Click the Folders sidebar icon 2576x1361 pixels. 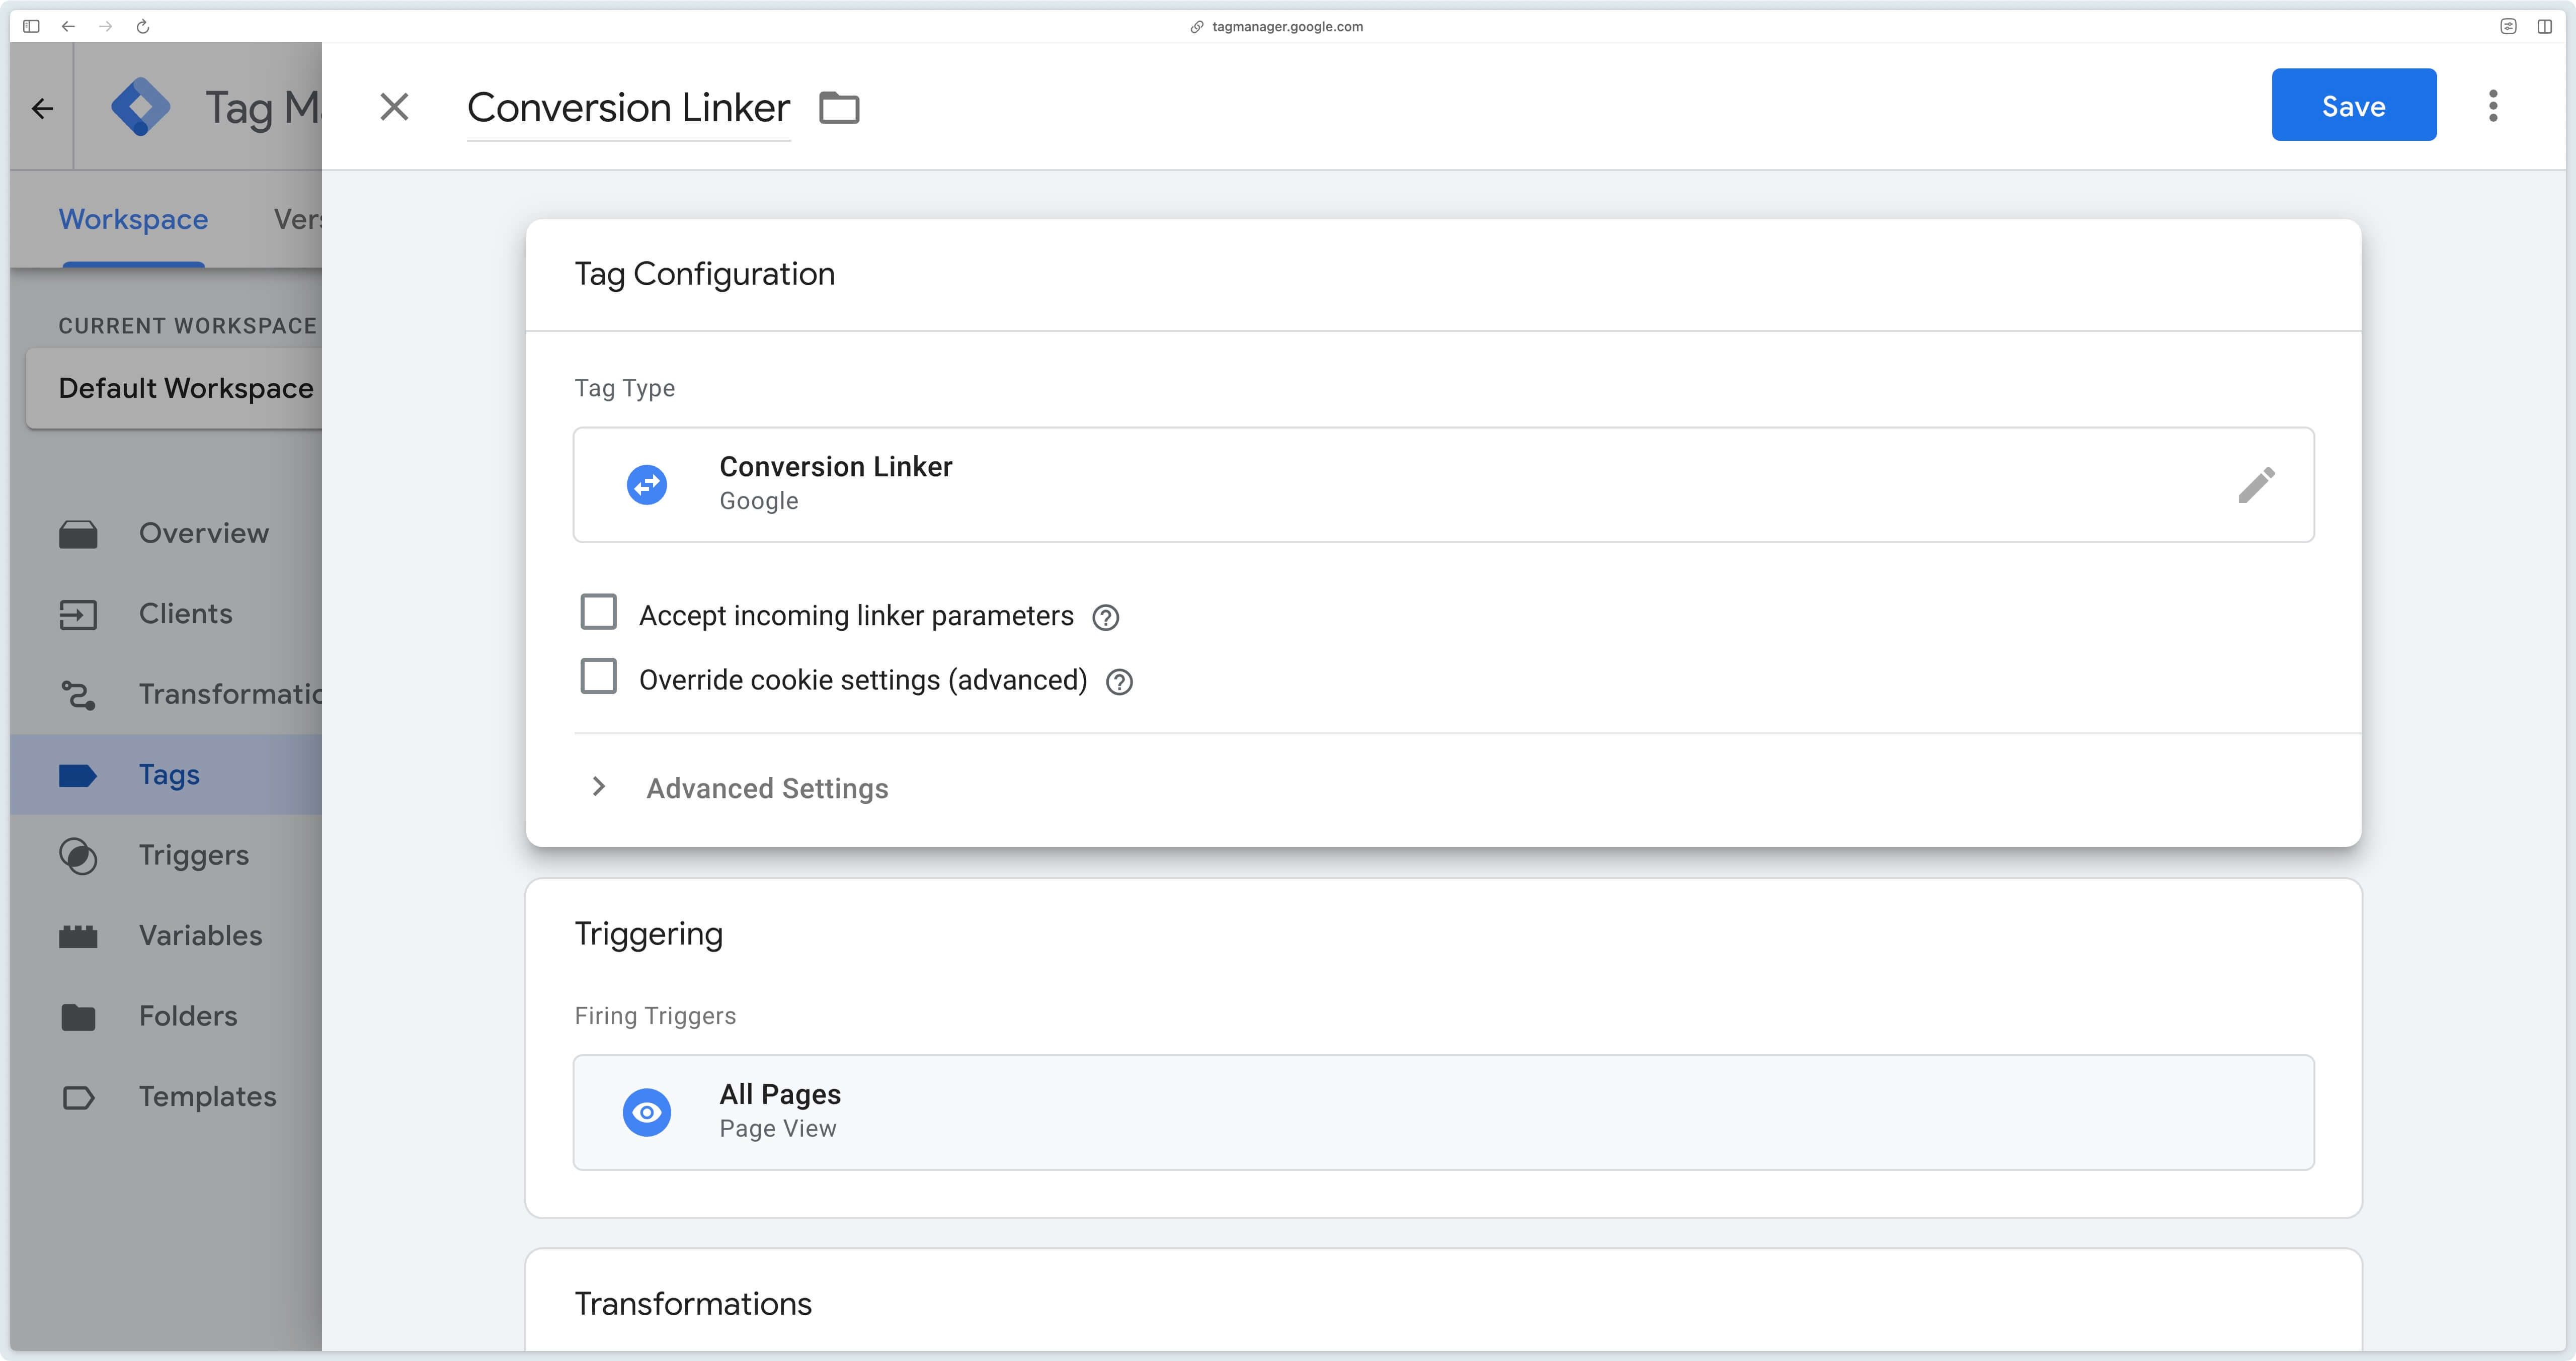click(78, 1017)
